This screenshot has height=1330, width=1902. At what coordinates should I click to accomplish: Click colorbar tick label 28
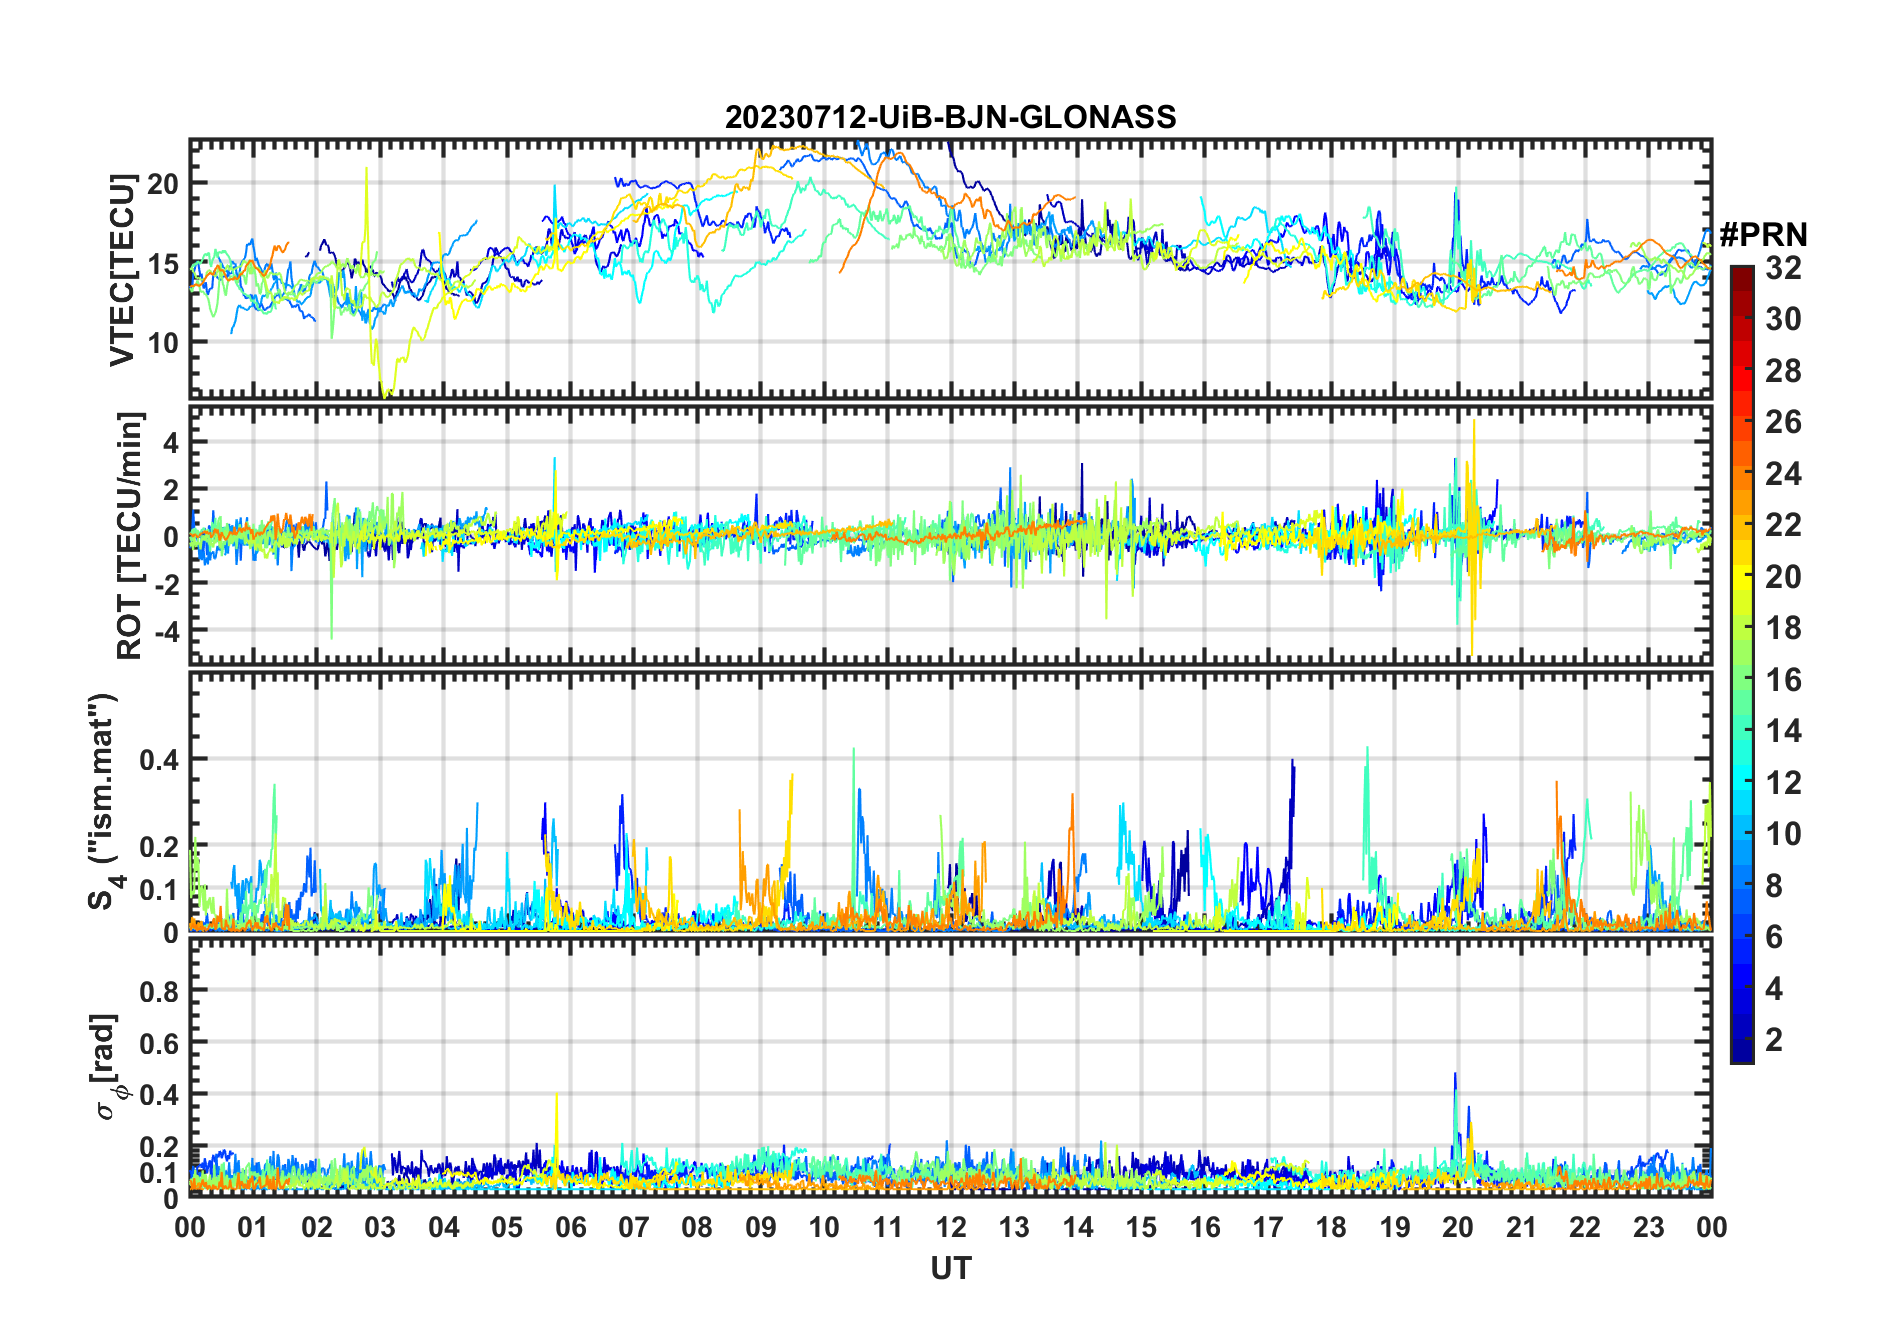tap(1783, 371)
